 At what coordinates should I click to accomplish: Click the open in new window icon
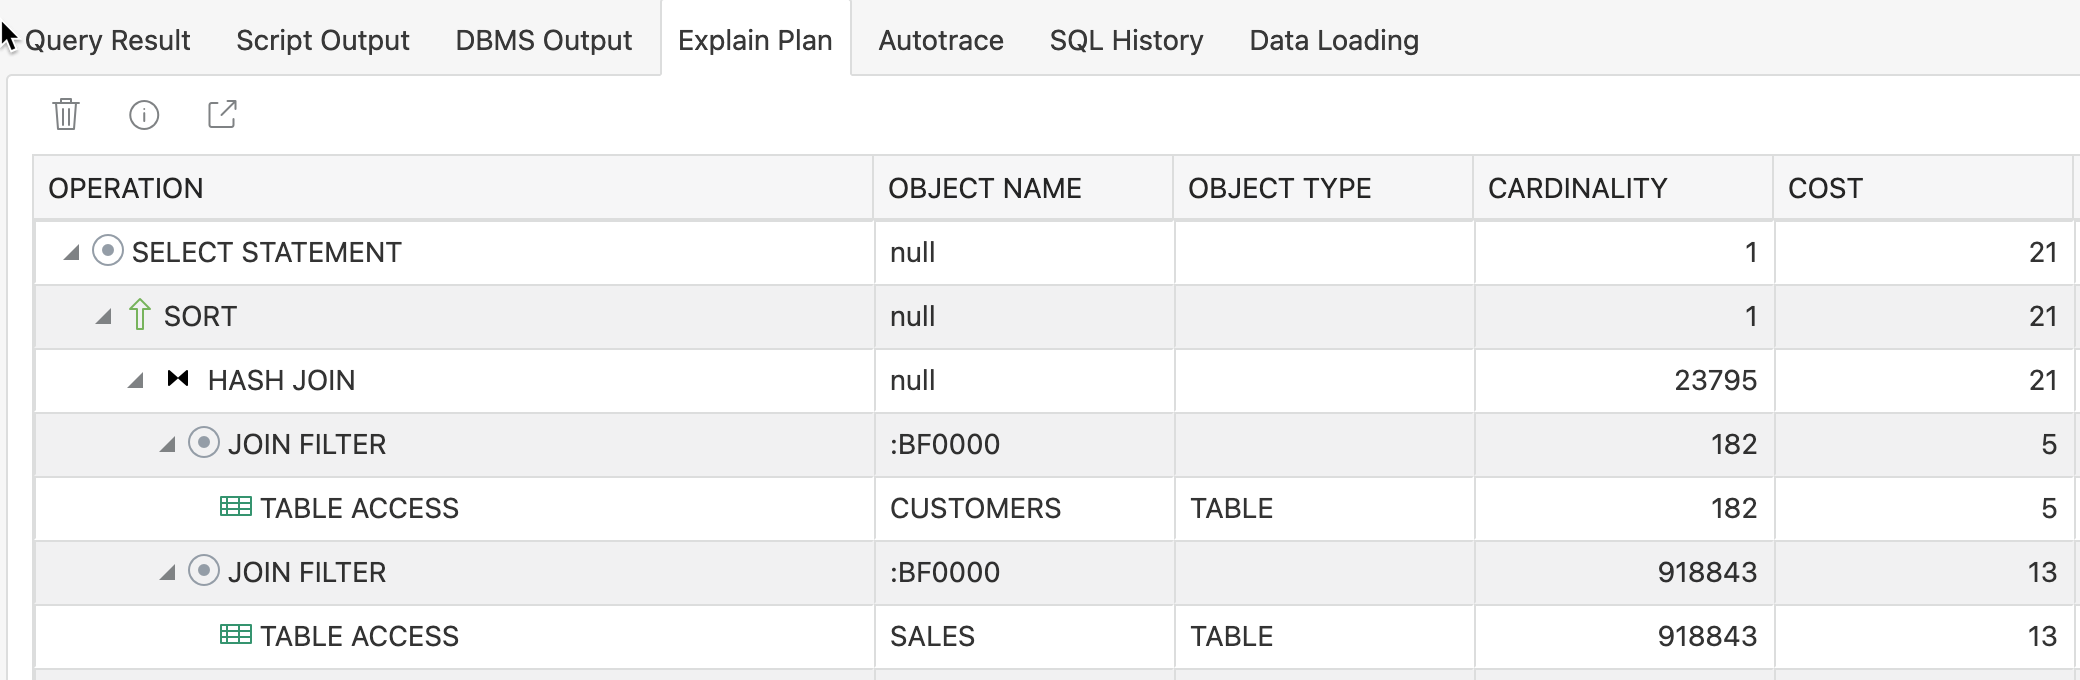tap(222, 114)
